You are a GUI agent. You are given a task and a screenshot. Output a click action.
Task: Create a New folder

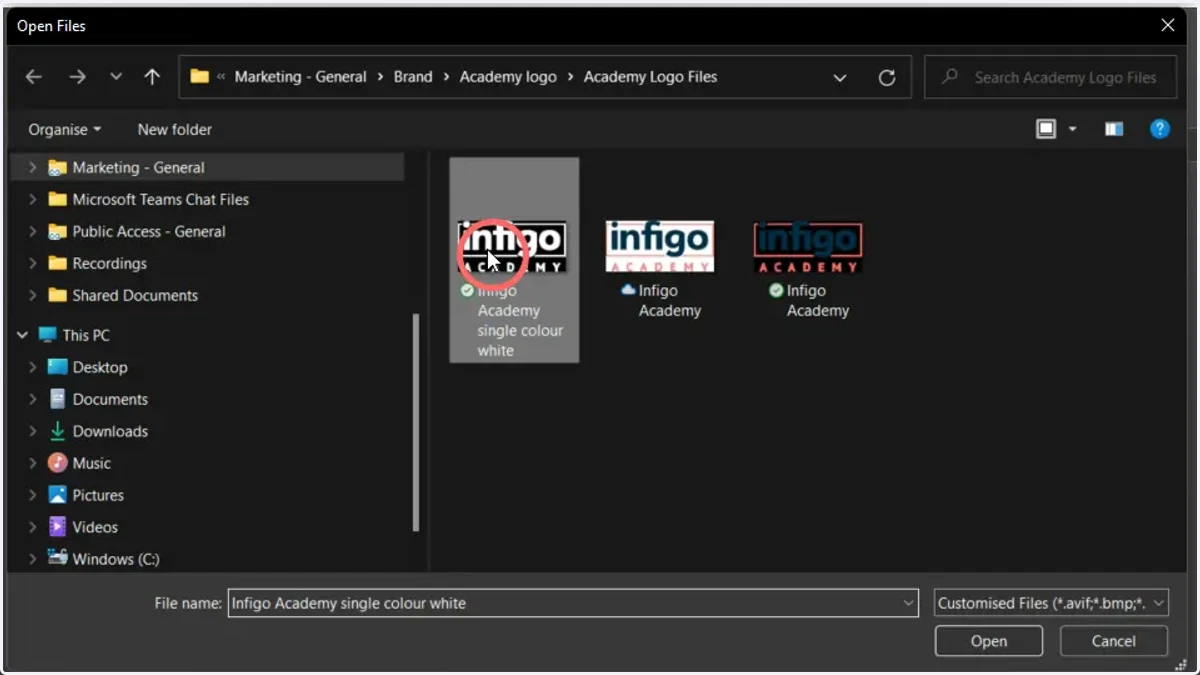click(174, 129)
